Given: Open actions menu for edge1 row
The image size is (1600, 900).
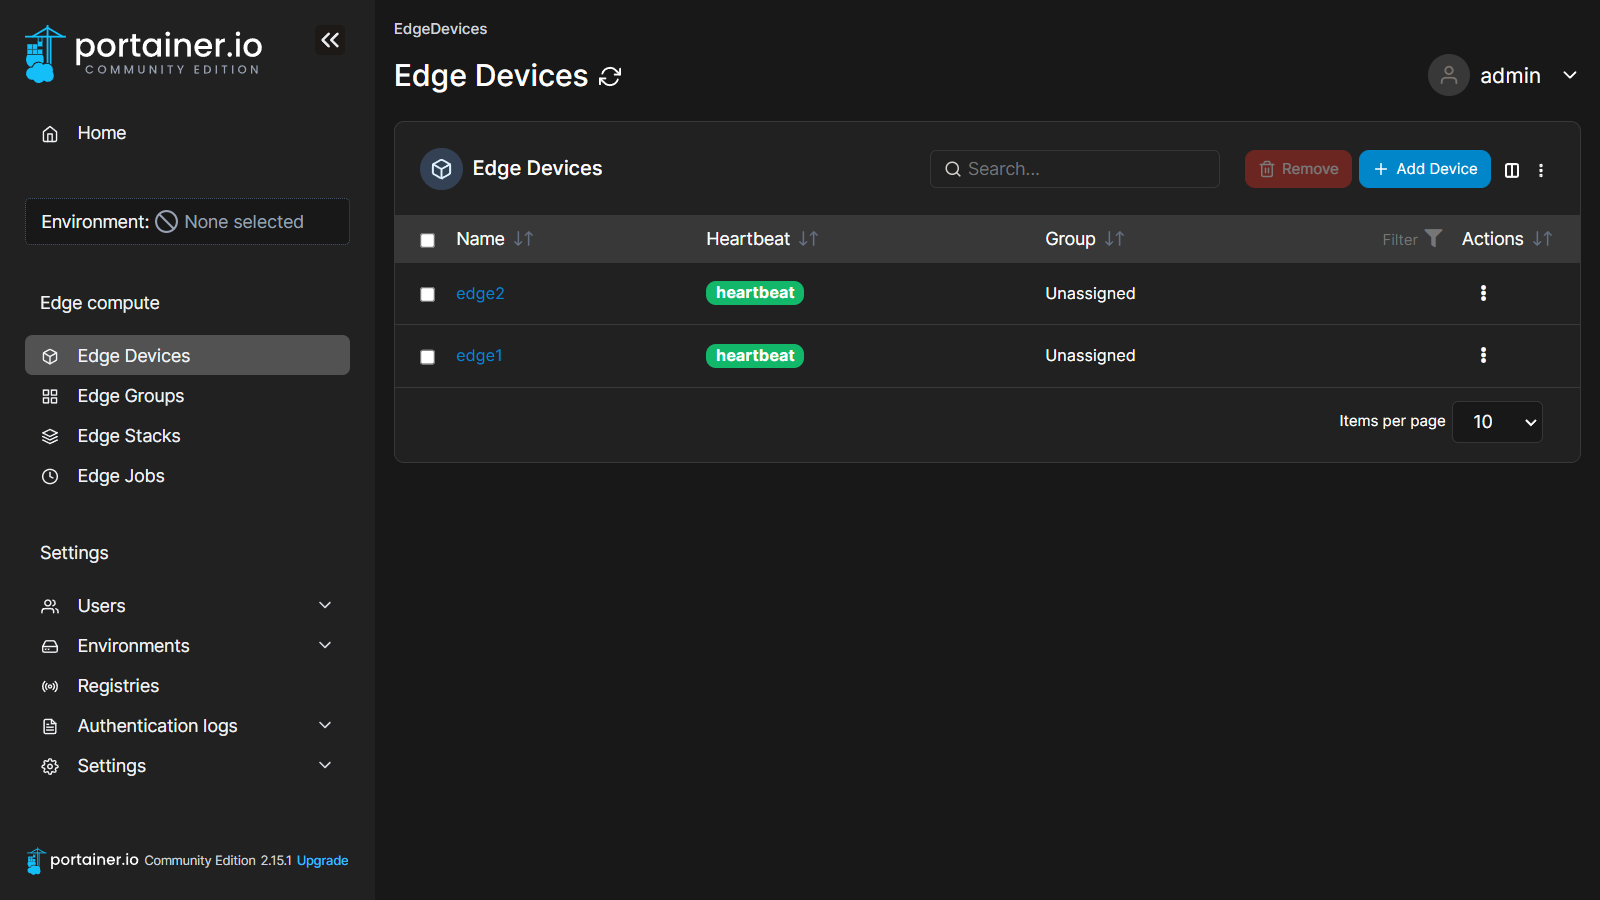Looking at the screenshot, I should point(1483,355).
